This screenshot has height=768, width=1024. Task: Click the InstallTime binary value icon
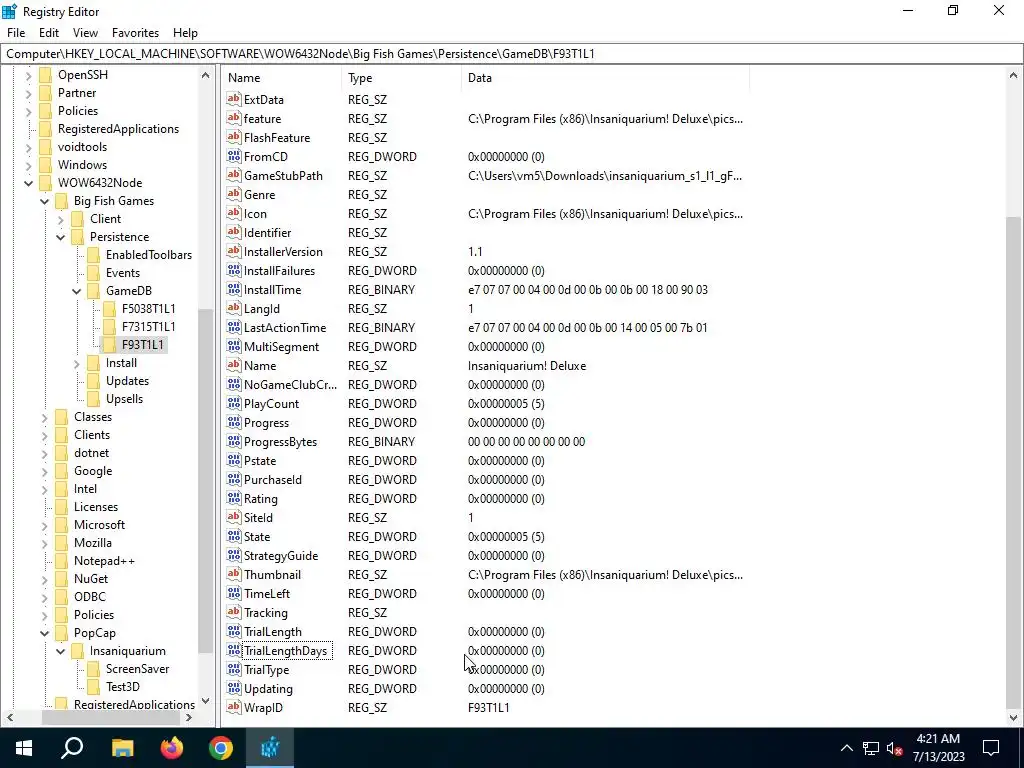[x=234, y=289]
